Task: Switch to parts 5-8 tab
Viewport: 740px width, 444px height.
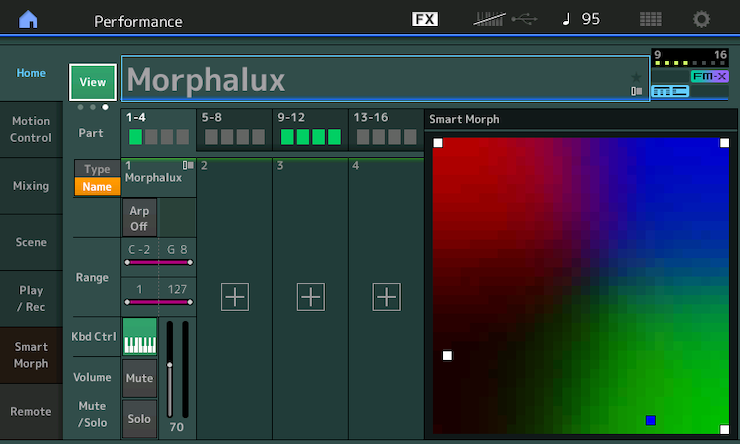Action: pyautogui.click(x=234, y=130)
